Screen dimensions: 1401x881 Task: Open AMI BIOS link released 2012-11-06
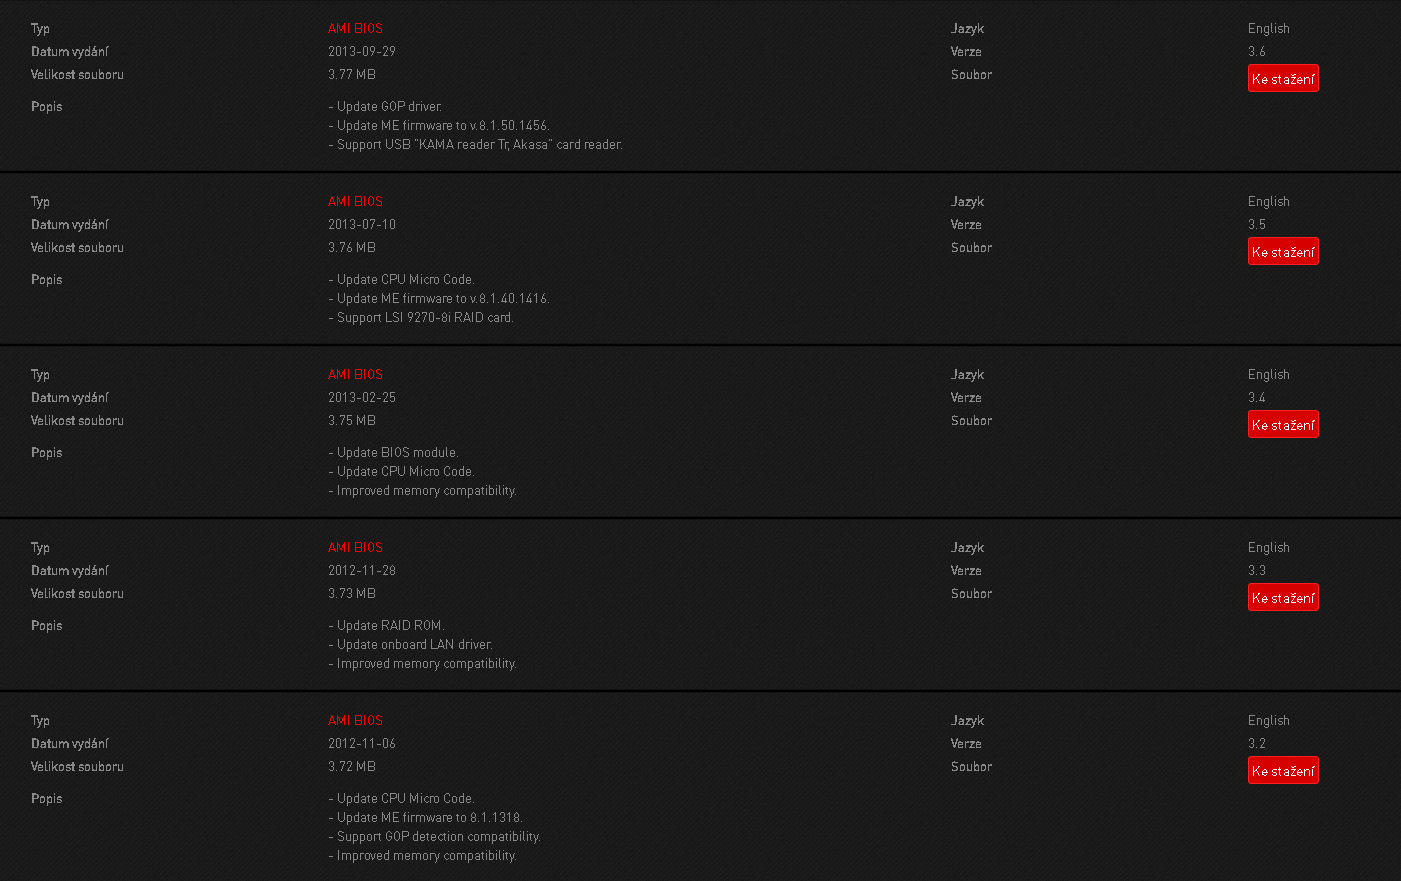click(355, 721)
